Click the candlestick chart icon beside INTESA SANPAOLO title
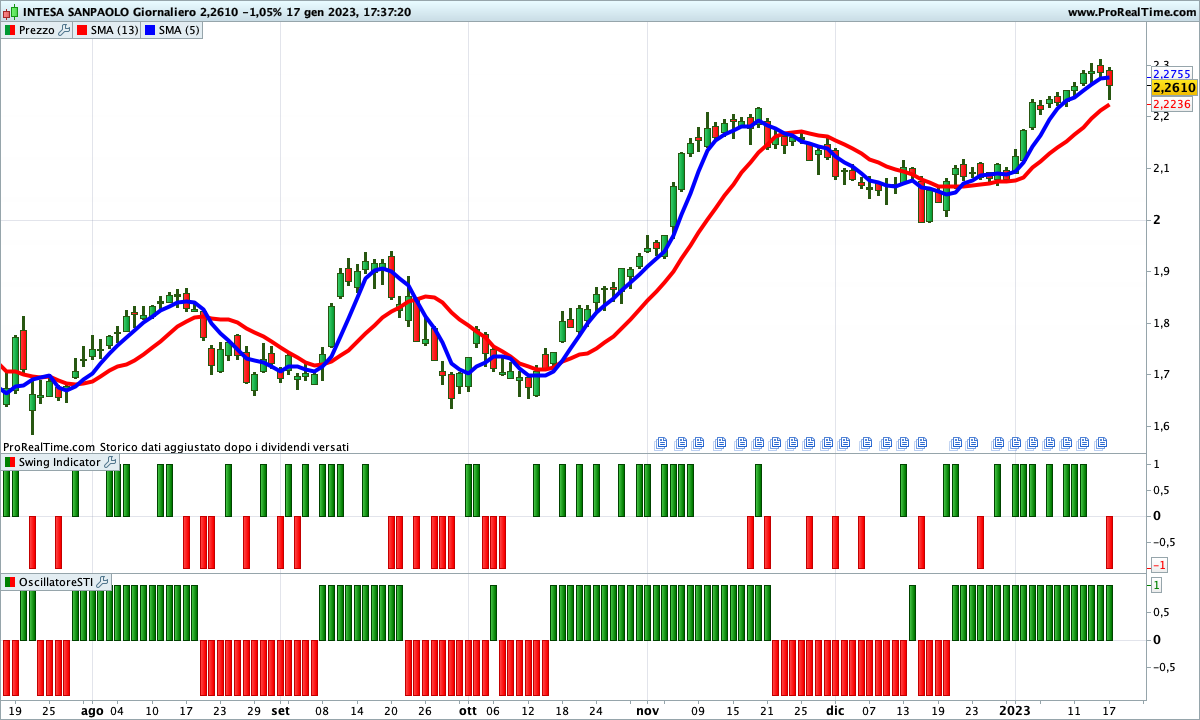This screenshot has width=1200, height=720. coord(10,12)
